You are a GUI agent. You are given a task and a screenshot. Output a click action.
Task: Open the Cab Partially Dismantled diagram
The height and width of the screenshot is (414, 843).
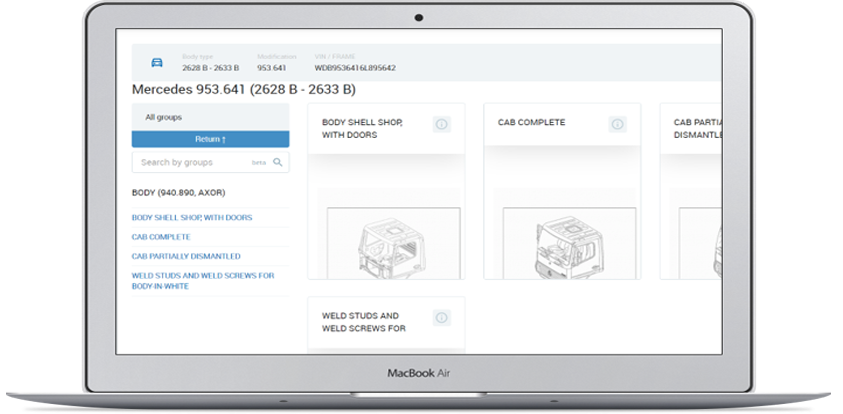pyautogui.click(x=698, y=240)
